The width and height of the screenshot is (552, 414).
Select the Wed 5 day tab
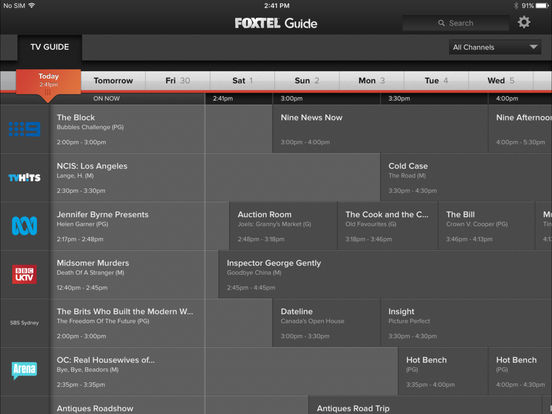pos(501,81)
